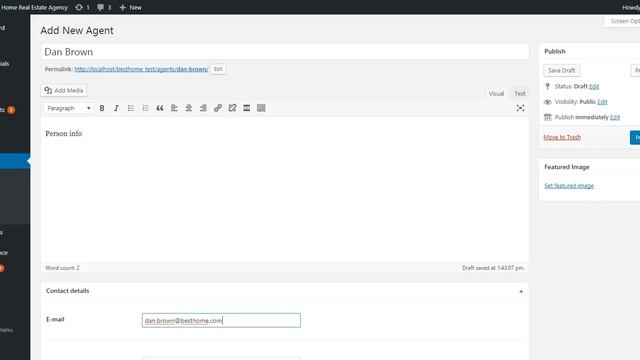640x360 pixels.
Task: Insert a numbered list
Action: pyautogui.click(x=145, y=108)
